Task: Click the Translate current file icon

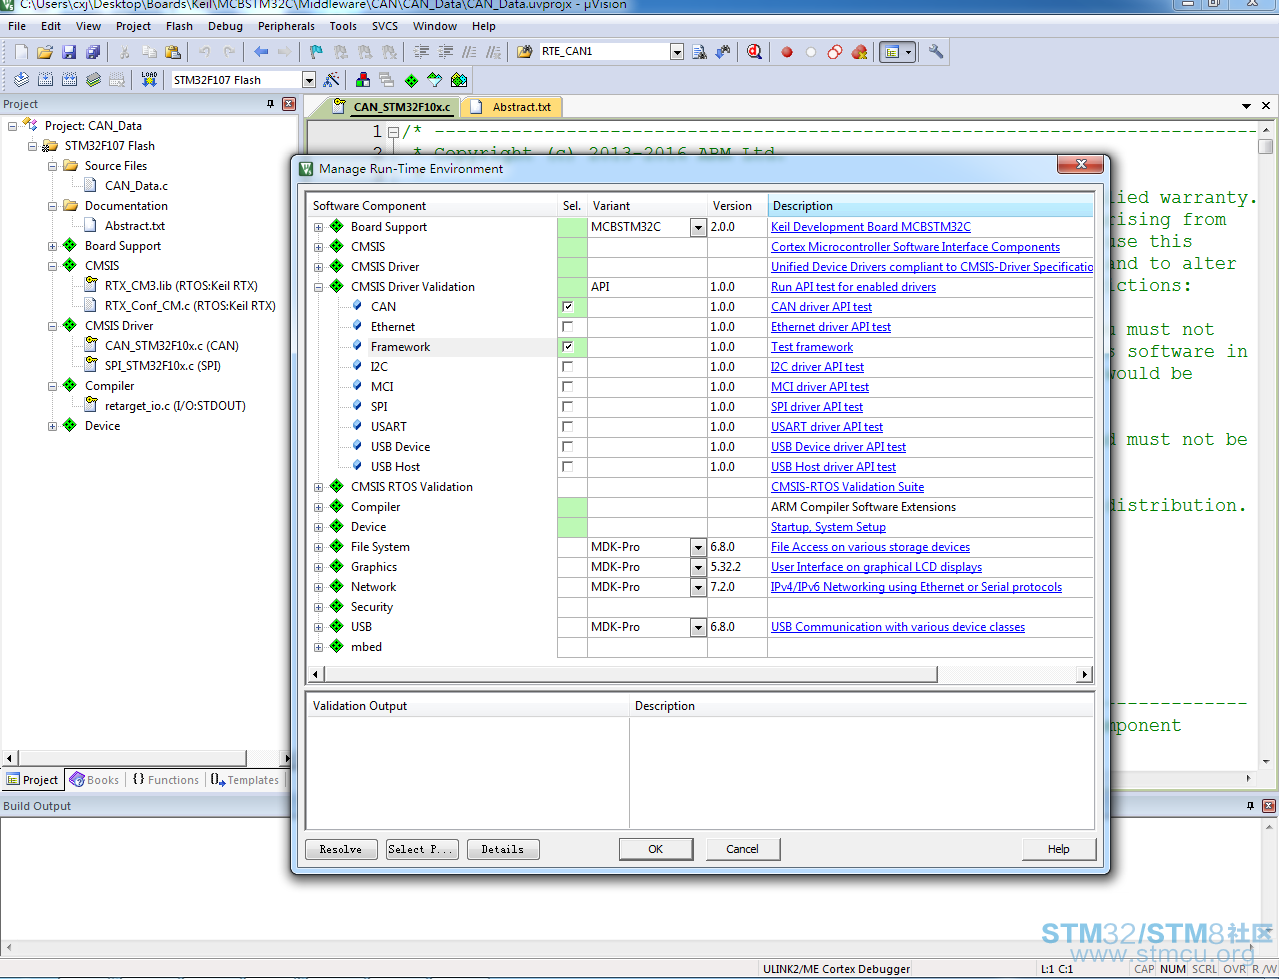Action: (x=21, y=80)
